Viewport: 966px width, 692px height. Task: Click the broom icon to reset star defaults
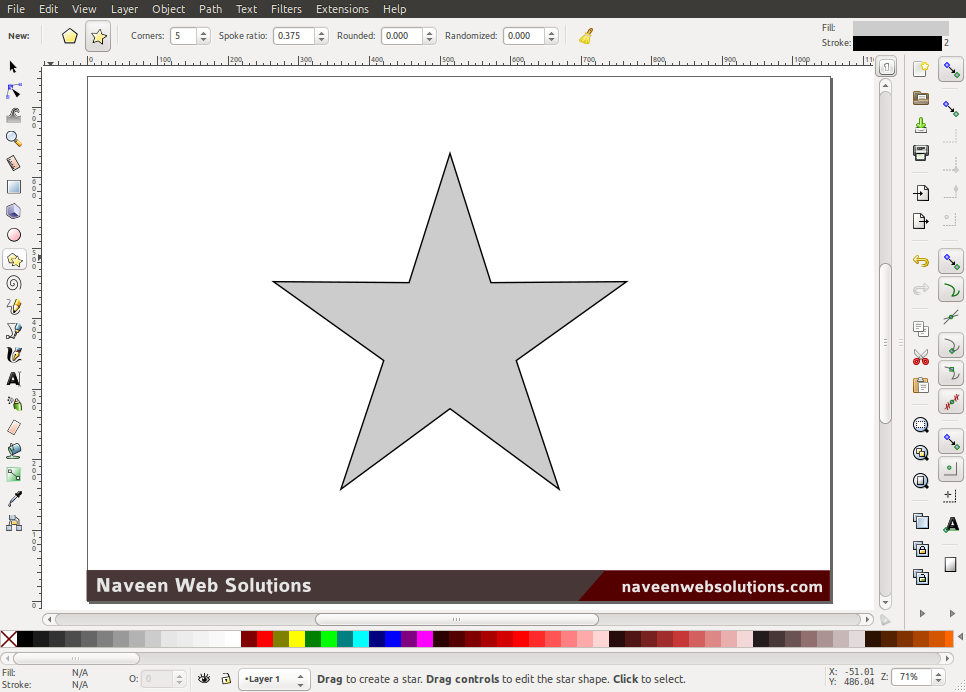[585, 36]
